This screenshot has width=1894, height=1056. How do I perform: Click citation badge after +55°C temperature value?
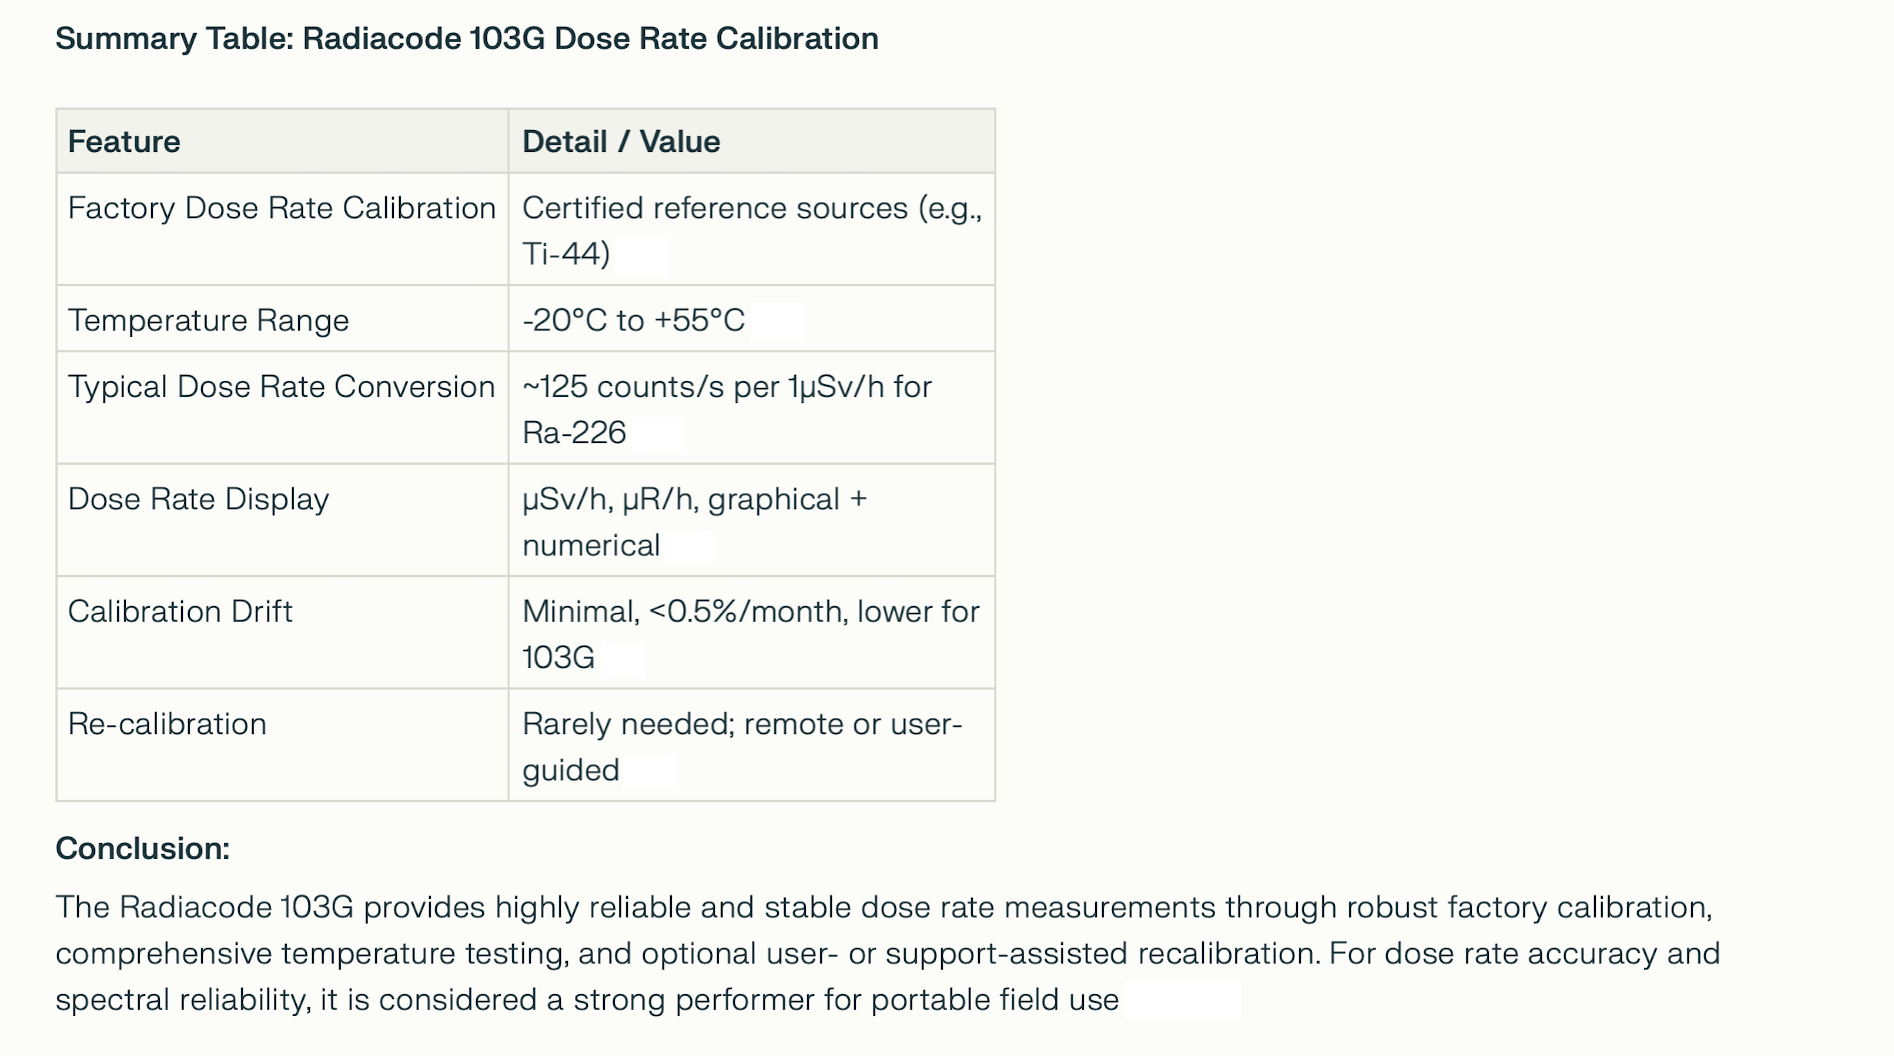[777, 321]
